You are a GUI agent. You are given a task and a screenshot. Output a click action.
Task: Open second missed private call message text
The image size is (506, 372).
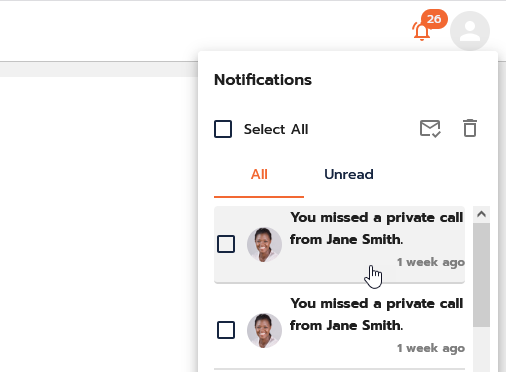pyautogui.click(x=377, y=314)
